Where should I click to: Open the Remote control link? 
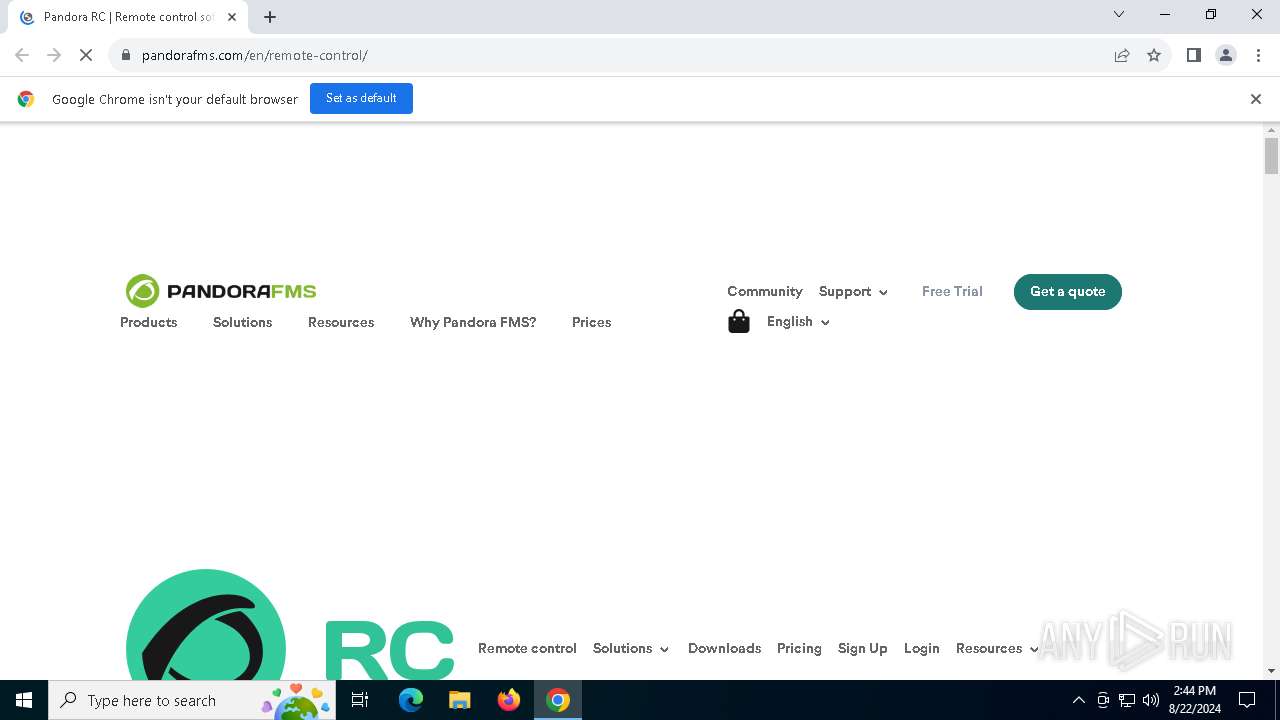coord(527,648)
